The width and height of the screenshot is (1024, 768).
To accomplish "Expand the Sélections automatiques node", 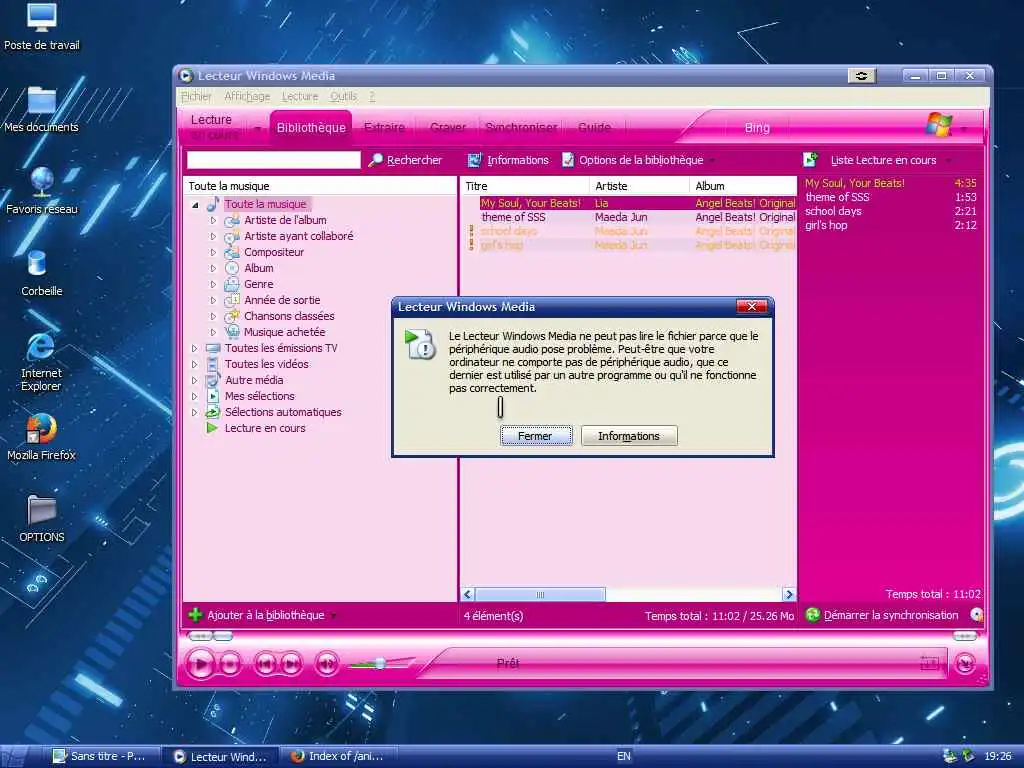I will [x=195, y=412].
